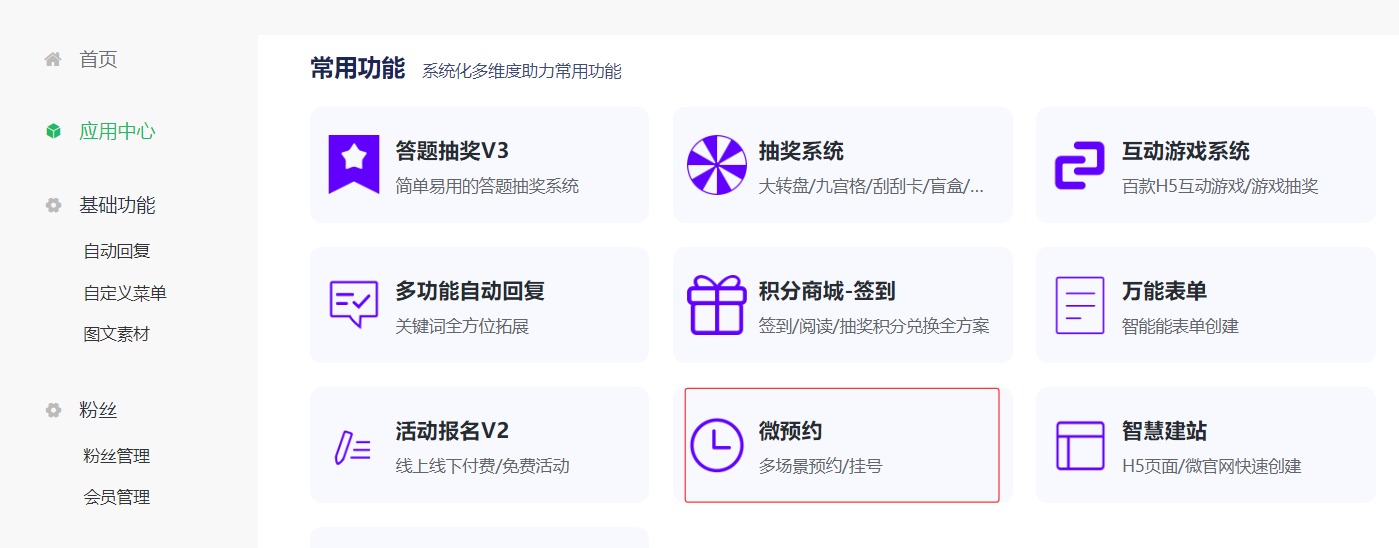The height and width of the screenshot is (548, 1399).
Task: Click the 微预约 clock icon
Action: click(x=717, y=445)
